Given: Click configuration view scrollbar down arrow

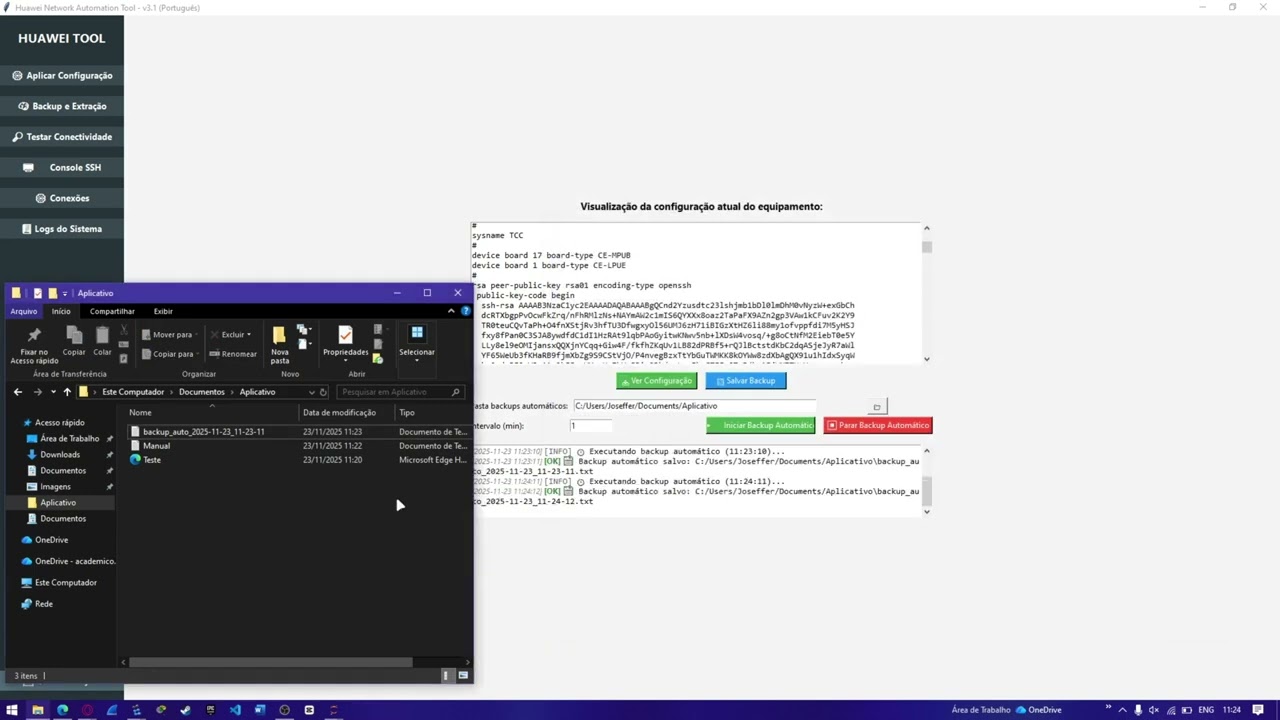Looking at the screenshot, I should click(x=927, y=359).
